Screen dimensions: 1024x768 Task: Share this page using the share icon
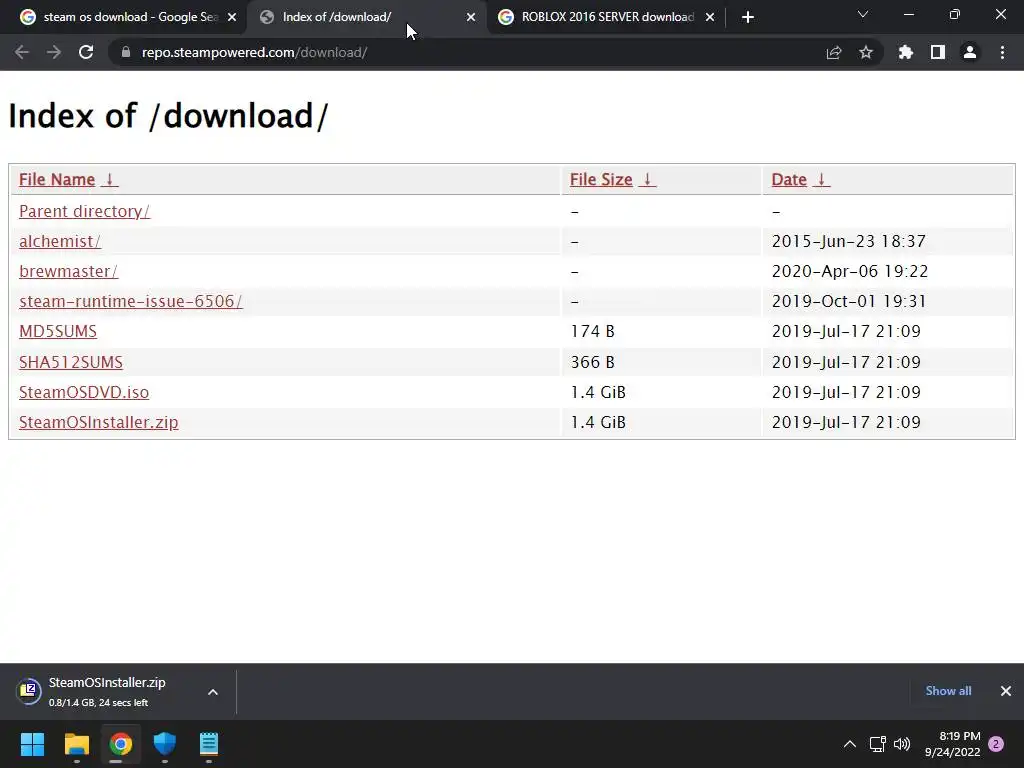[834, 52]
